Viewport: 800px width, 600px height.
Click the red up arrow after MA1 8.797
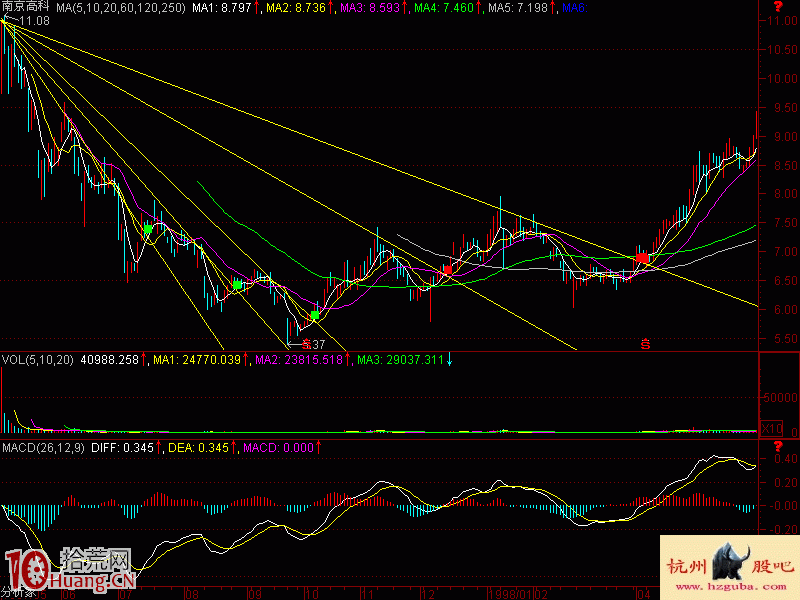tap(257, 8)
